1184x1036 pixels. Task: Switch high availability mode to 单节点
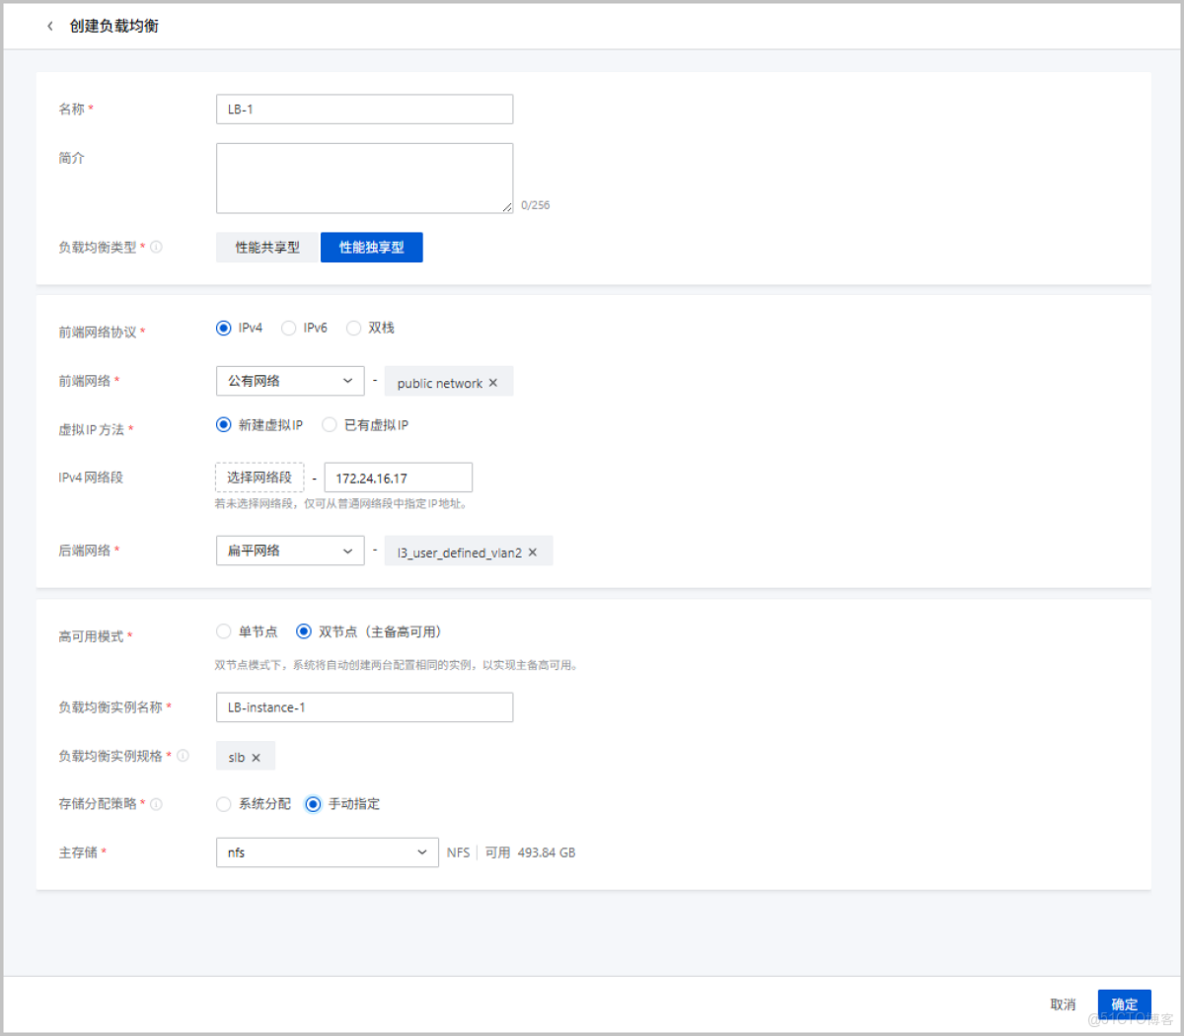click(223, 631)
